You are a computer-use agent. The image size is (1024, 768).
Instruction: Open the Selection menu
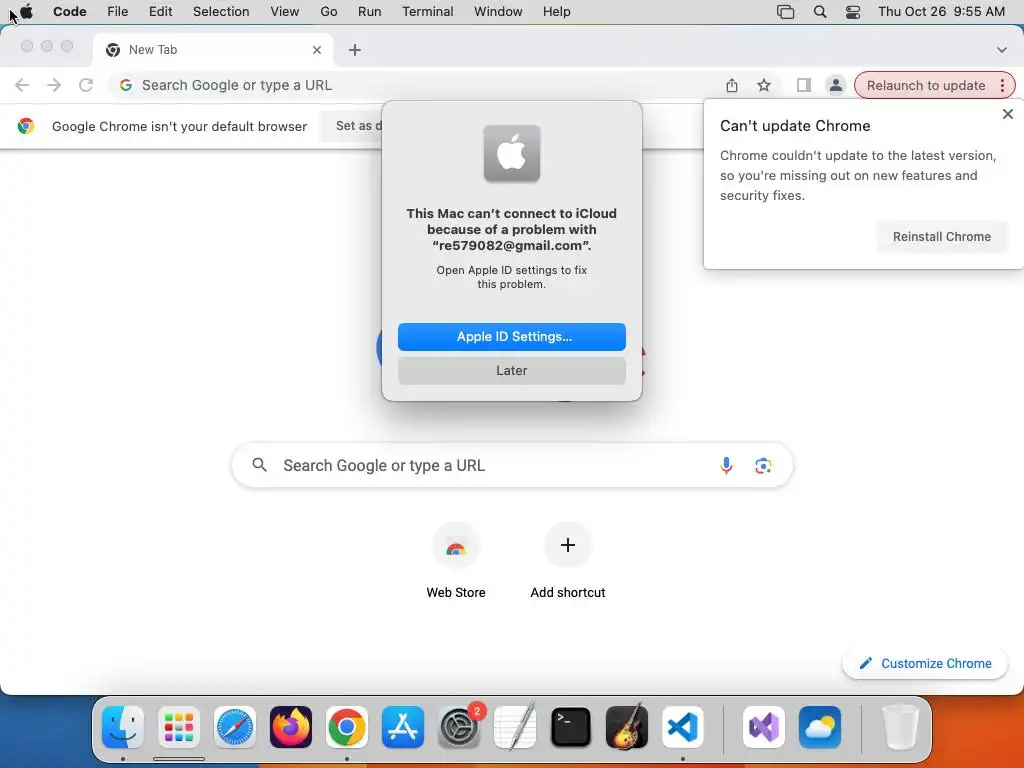click(x=221, y=12)
